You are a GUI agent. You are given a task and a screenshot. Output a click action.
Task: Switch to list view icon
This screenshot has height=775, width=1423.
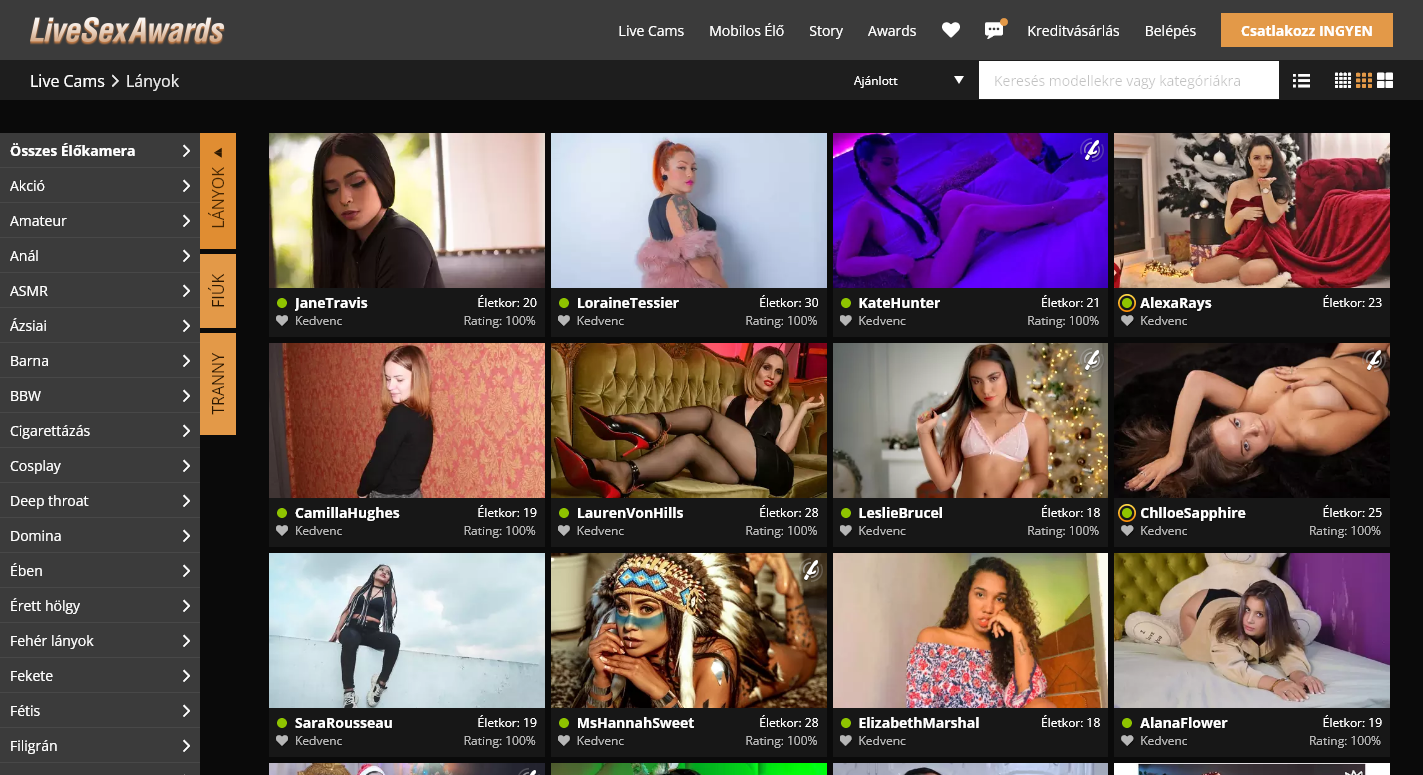[1301, 81]
